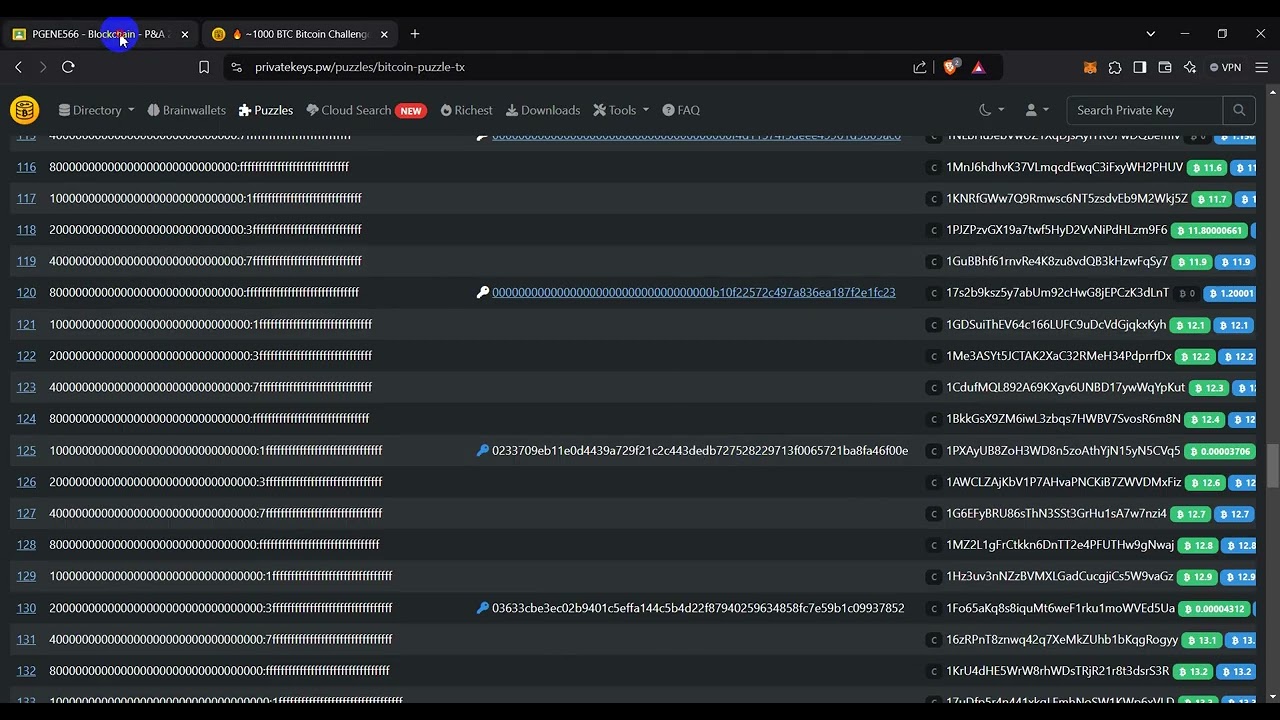Open the Brave Wallet icon
1280x720 pixels.
click(1165, 67)
